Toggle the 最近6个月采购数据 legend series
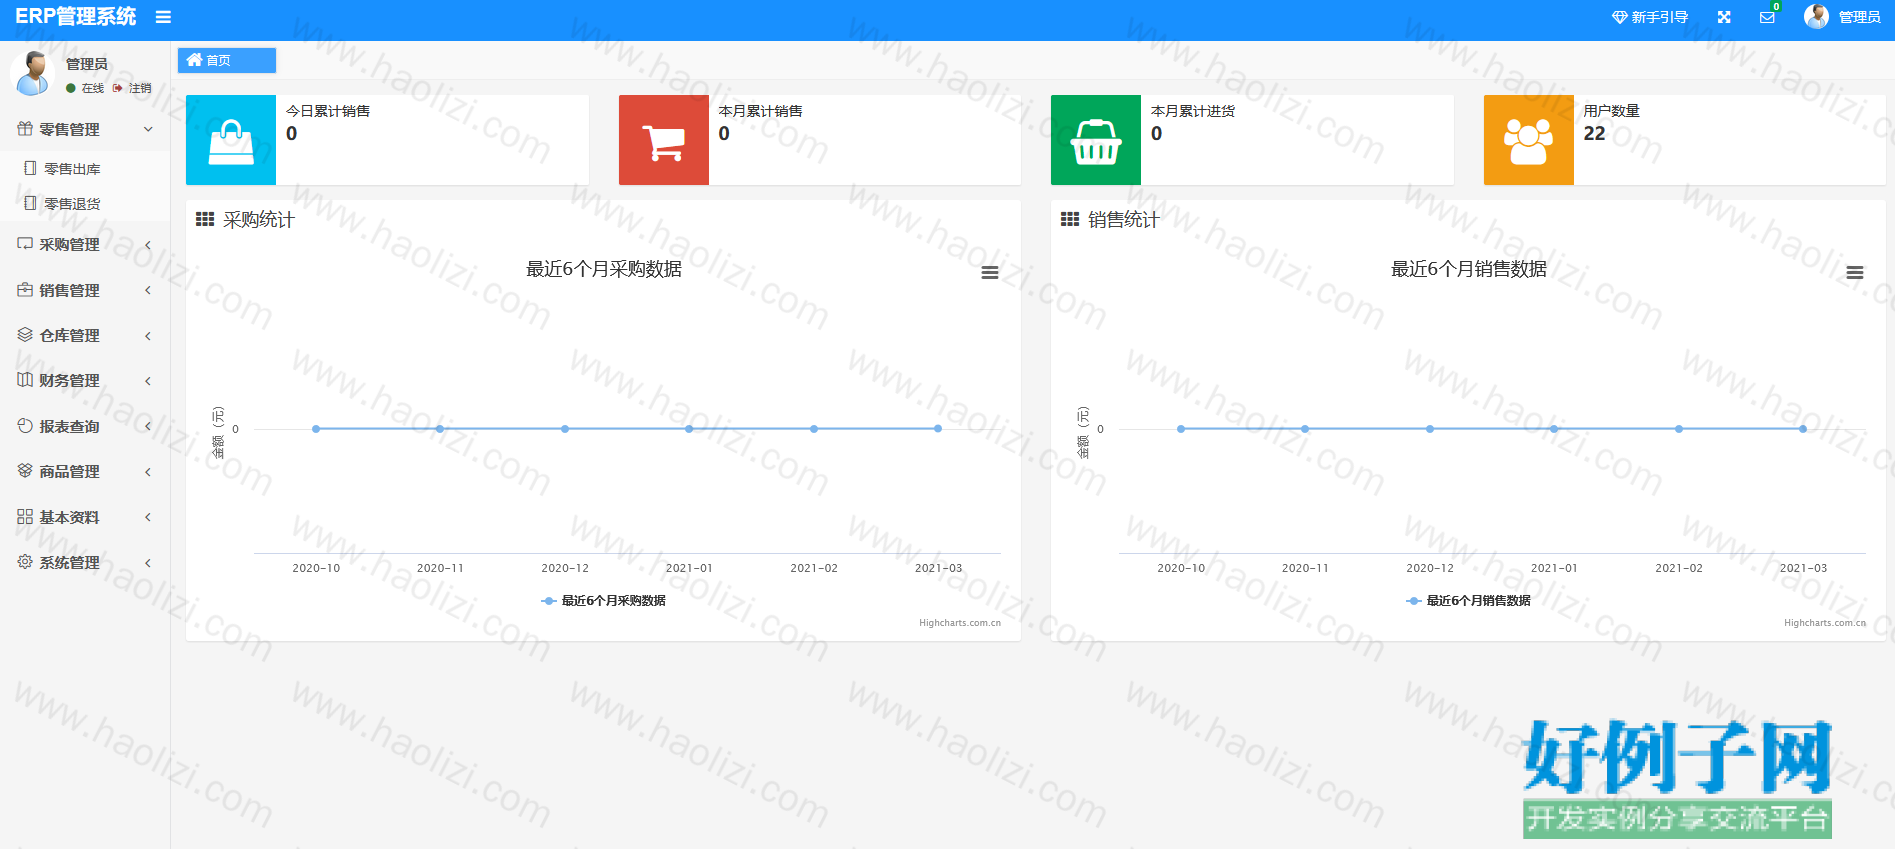 [x=603, y=601]
